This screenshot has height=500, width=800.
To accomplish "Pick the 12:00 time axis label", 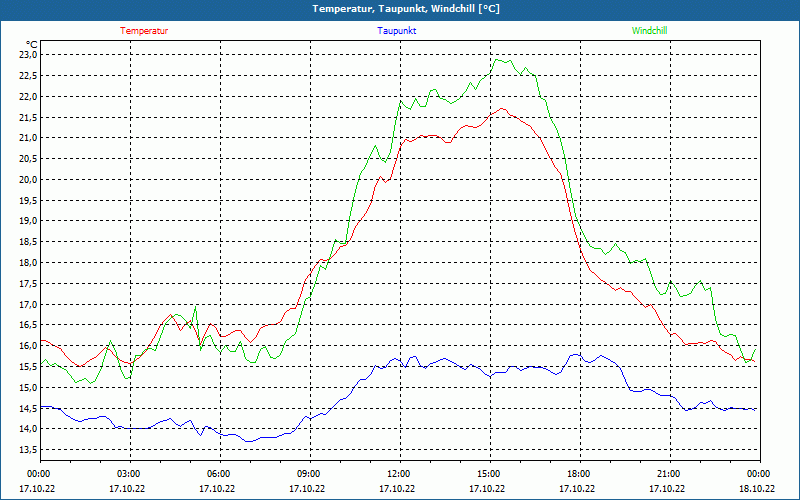I will point(399,474).
